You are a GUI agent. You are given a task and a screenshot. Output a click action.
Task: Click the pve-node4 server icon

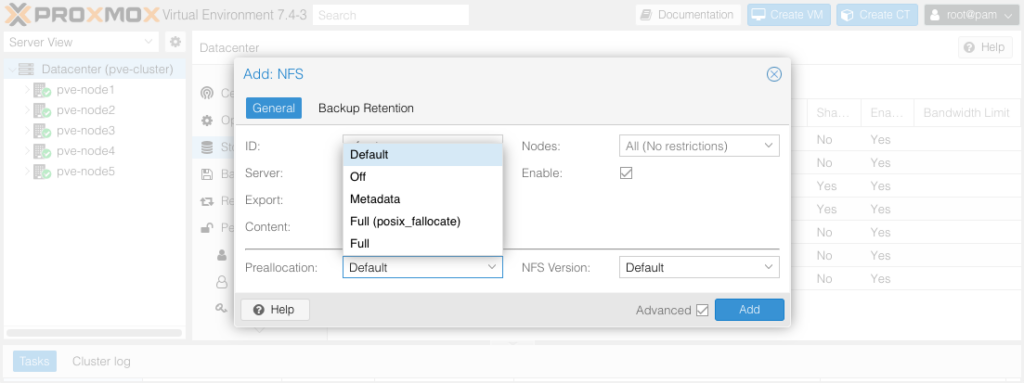click(x=42, y=152)
